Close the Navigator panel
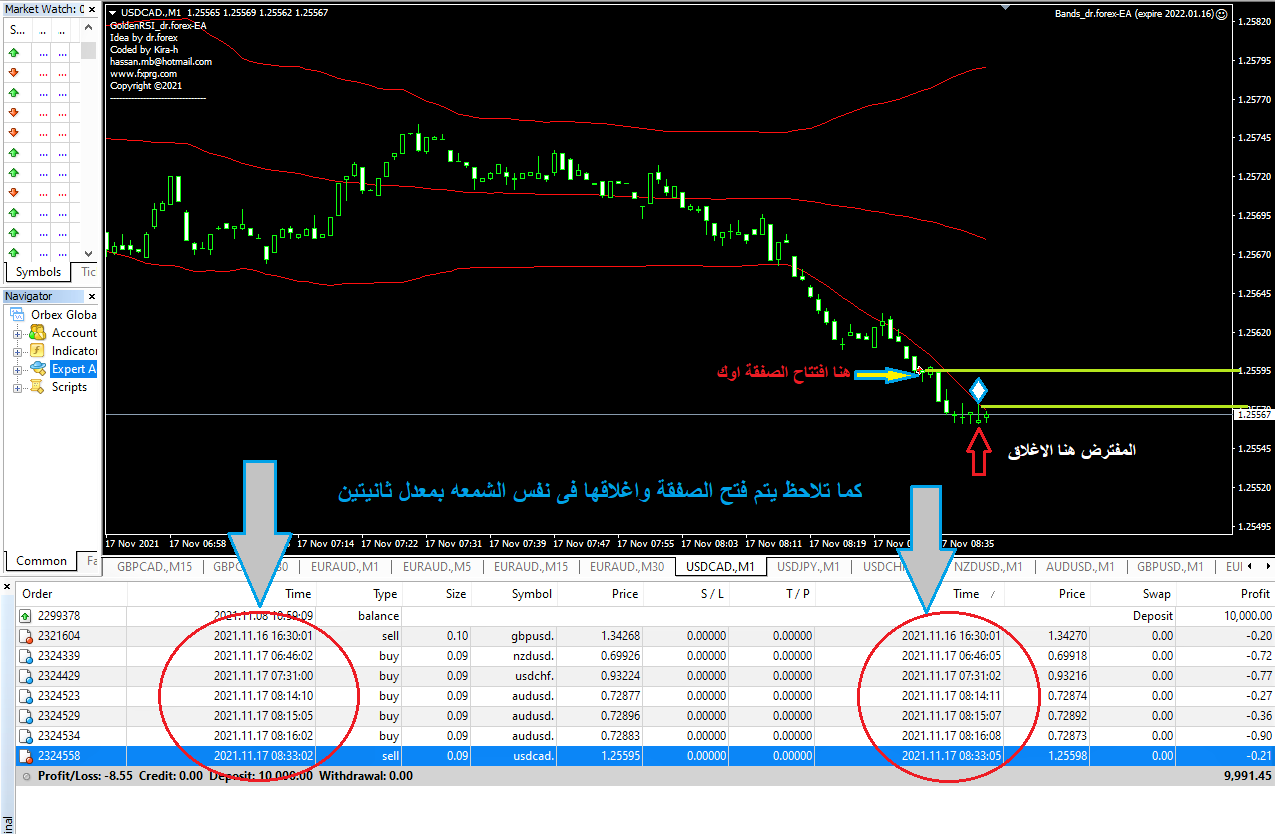 [x=92, y=296]
